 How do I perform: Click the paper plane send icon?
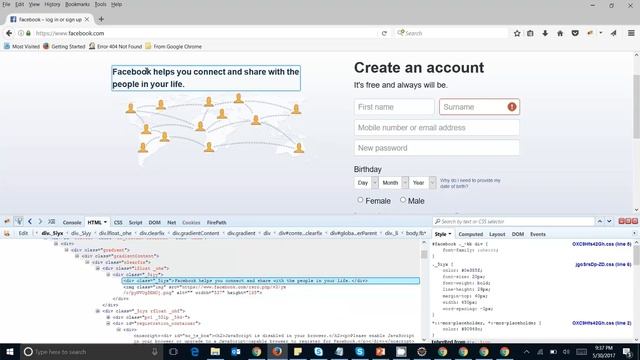coord(613,33)
